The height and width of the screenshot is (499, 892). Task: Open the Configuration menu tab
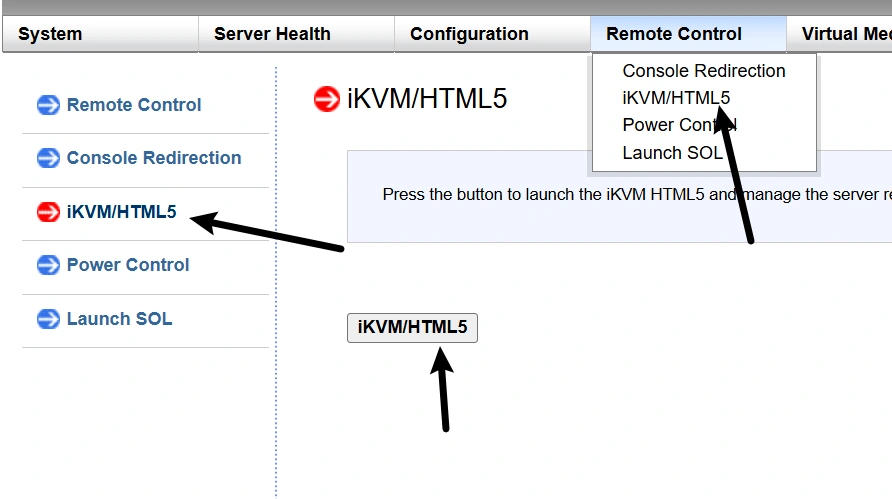[469, 34]
